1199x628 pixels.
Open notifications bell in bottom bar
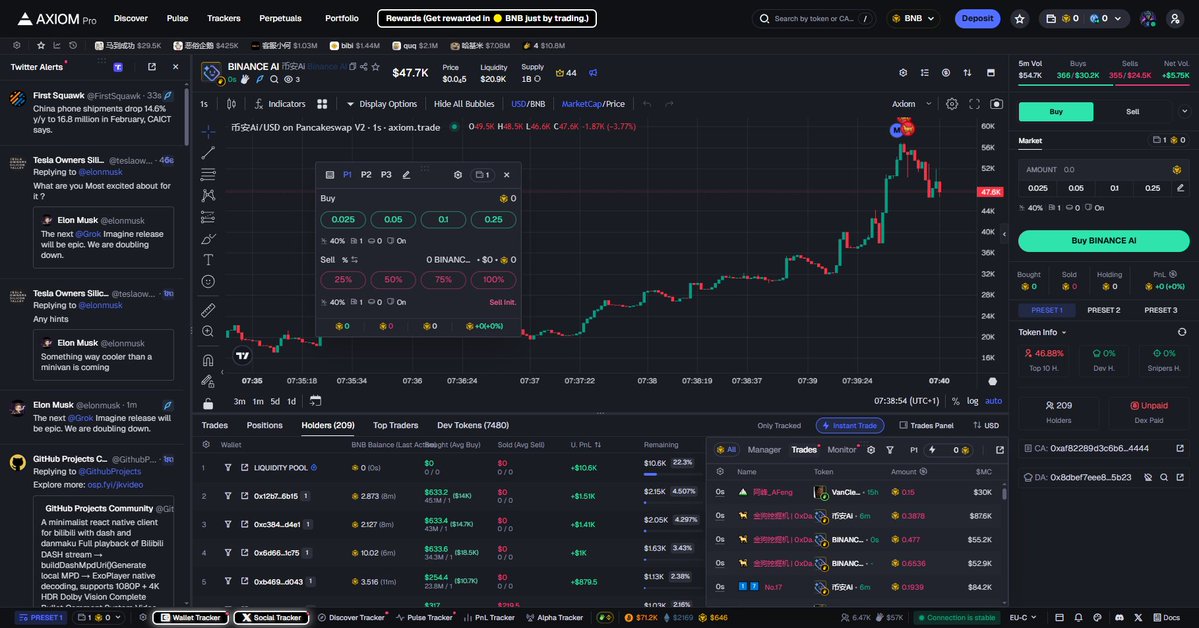(1078, 617)
